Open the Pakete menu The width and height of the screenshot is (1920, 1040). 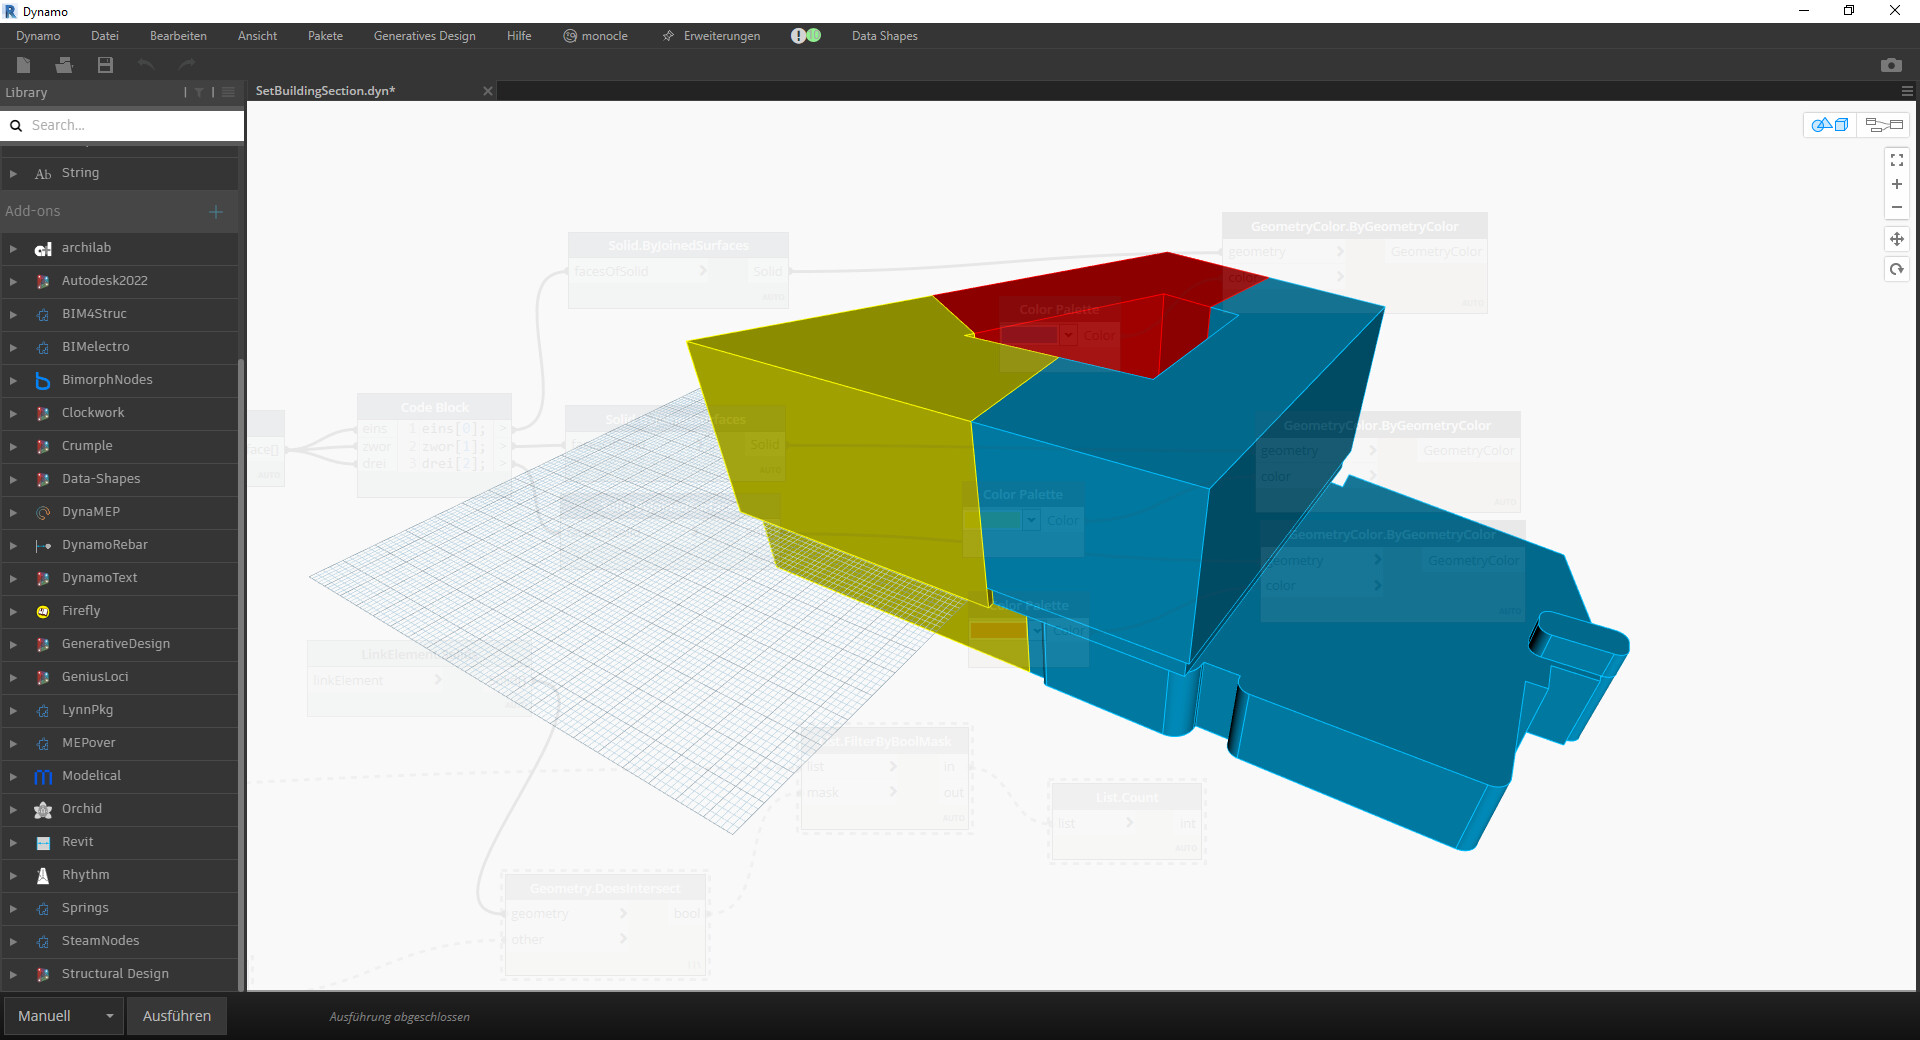coord(325,36)
